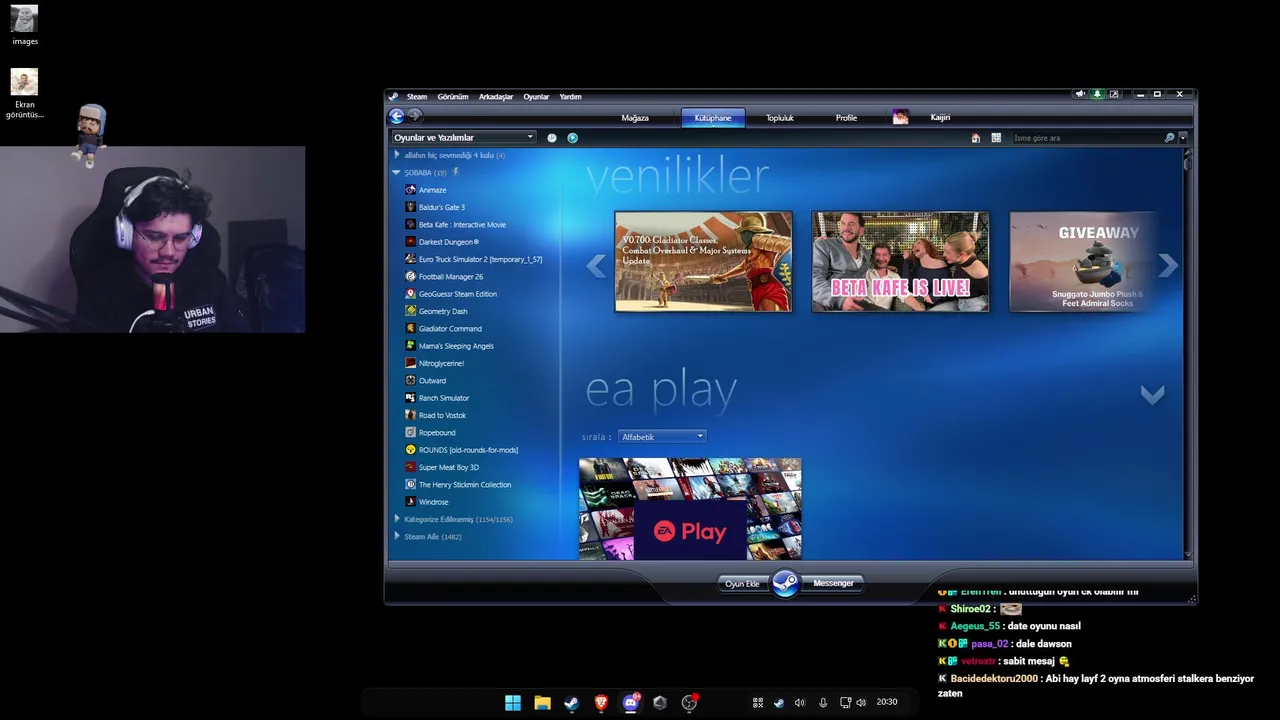Click the Messenger button
Screen dimensions: 1280x720
click(833, 584)
